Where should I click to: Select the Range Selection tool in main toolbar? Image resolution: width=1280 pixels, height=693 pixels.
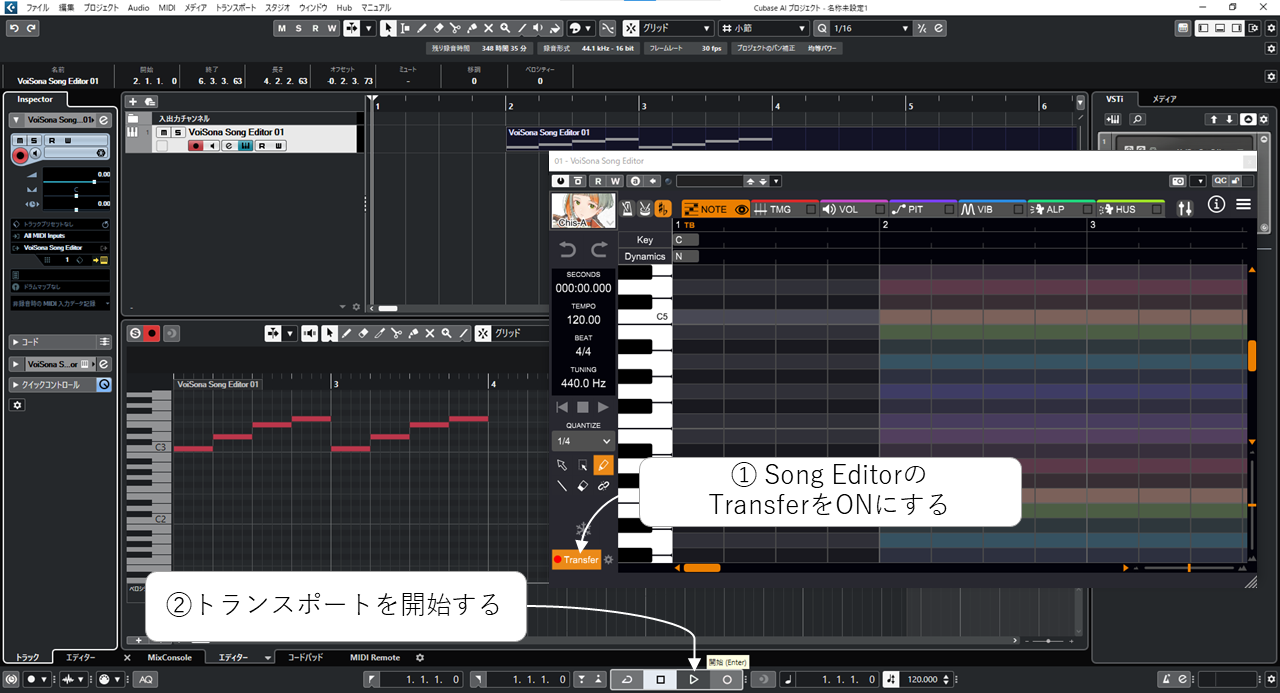[405, 28]
